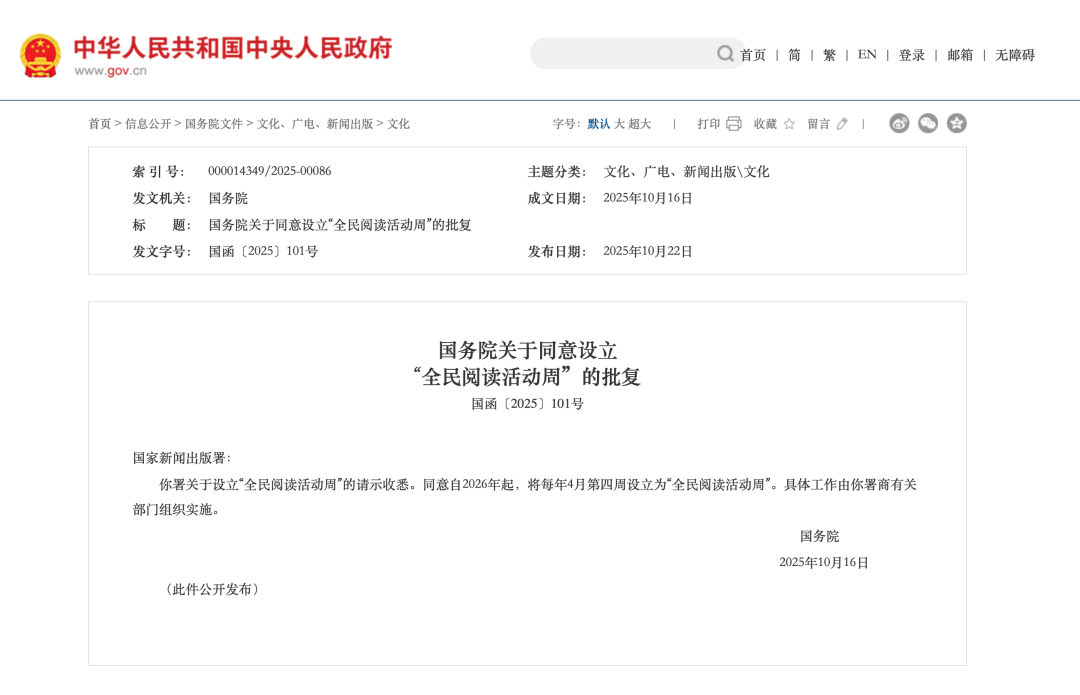
Task: Switch to the EN English version
Action: (866, 56)
